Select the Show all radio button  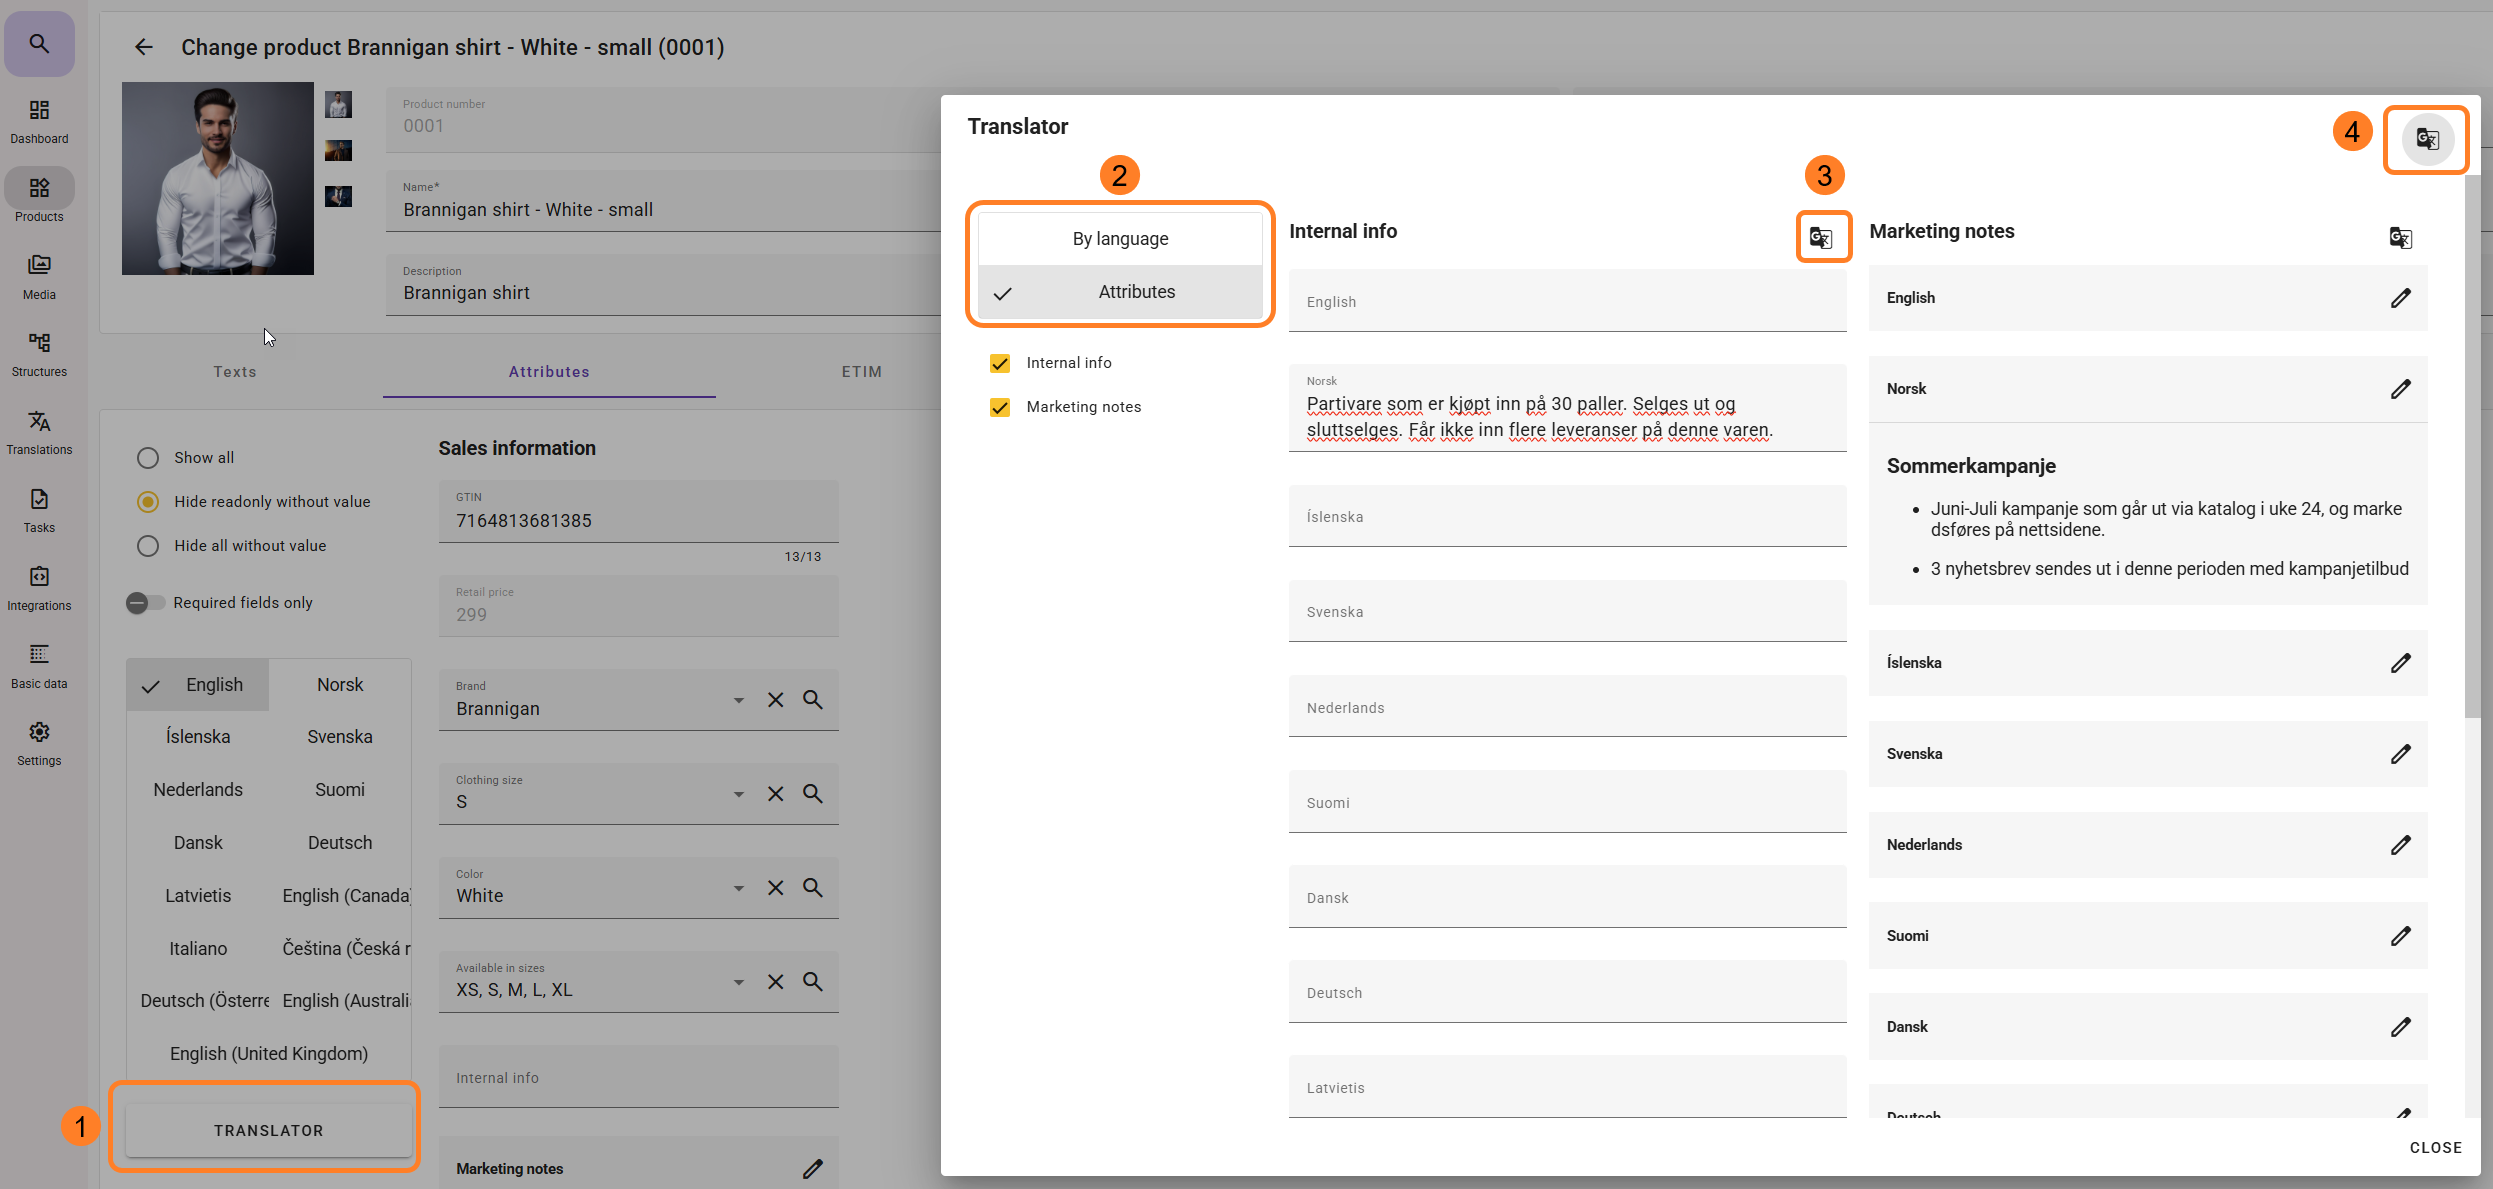coord(148,458)
